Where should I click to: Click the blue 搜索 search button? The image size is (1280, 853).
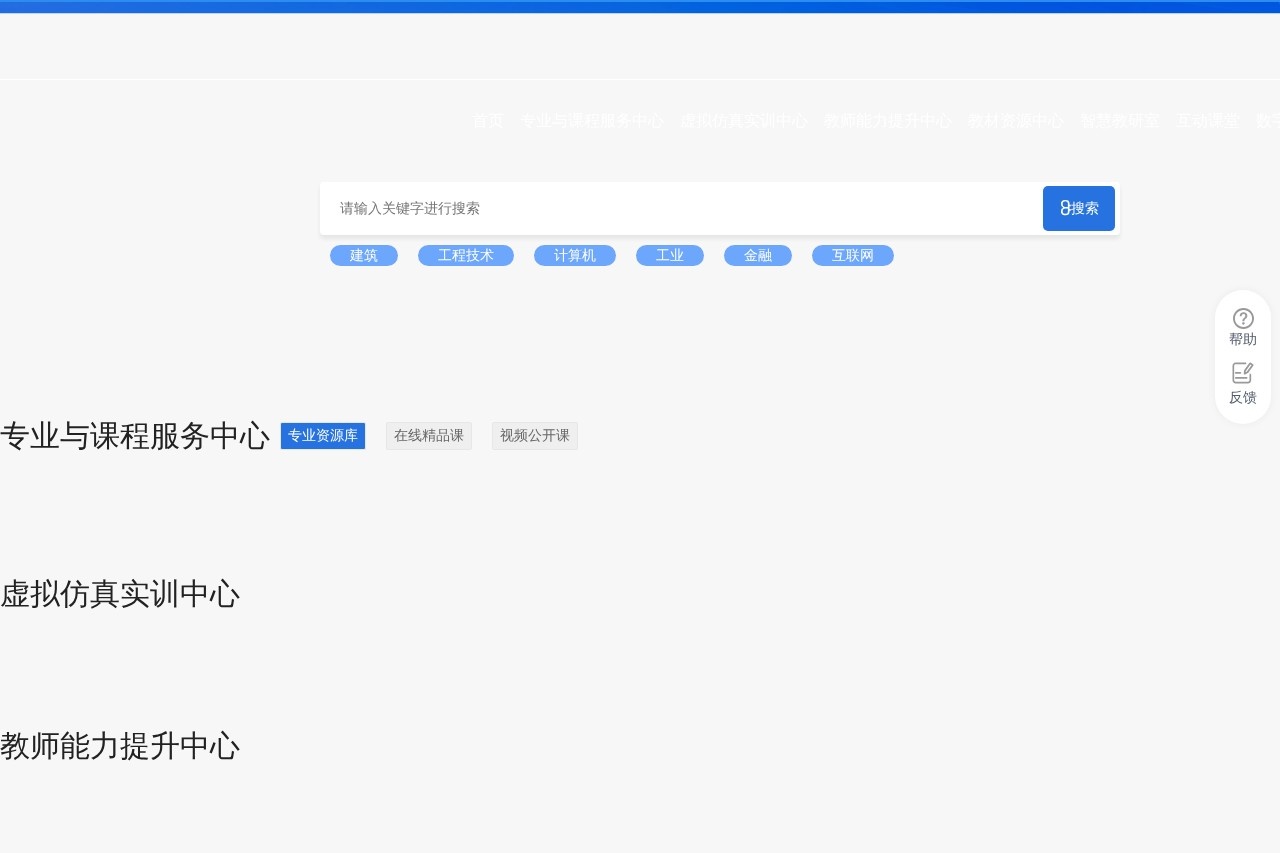pos(1078,208)
